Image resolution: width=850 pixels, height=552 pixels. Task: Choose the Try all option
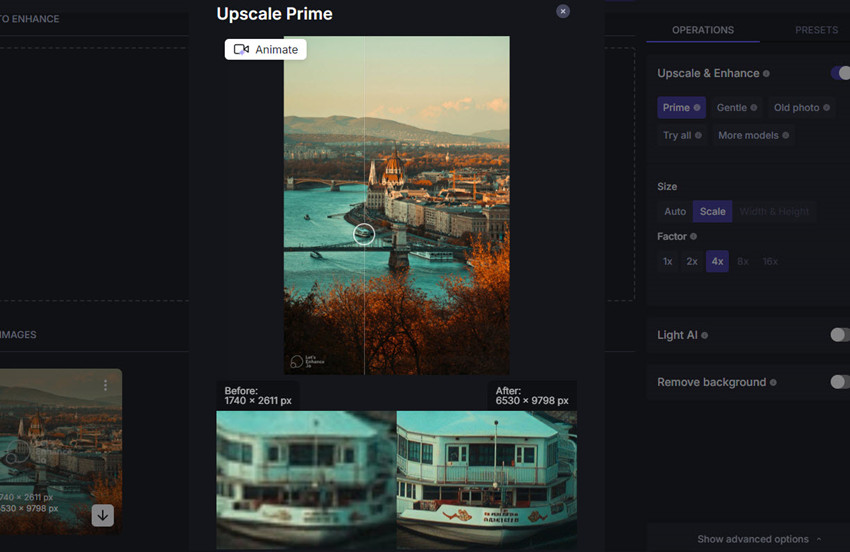(682, 135)
